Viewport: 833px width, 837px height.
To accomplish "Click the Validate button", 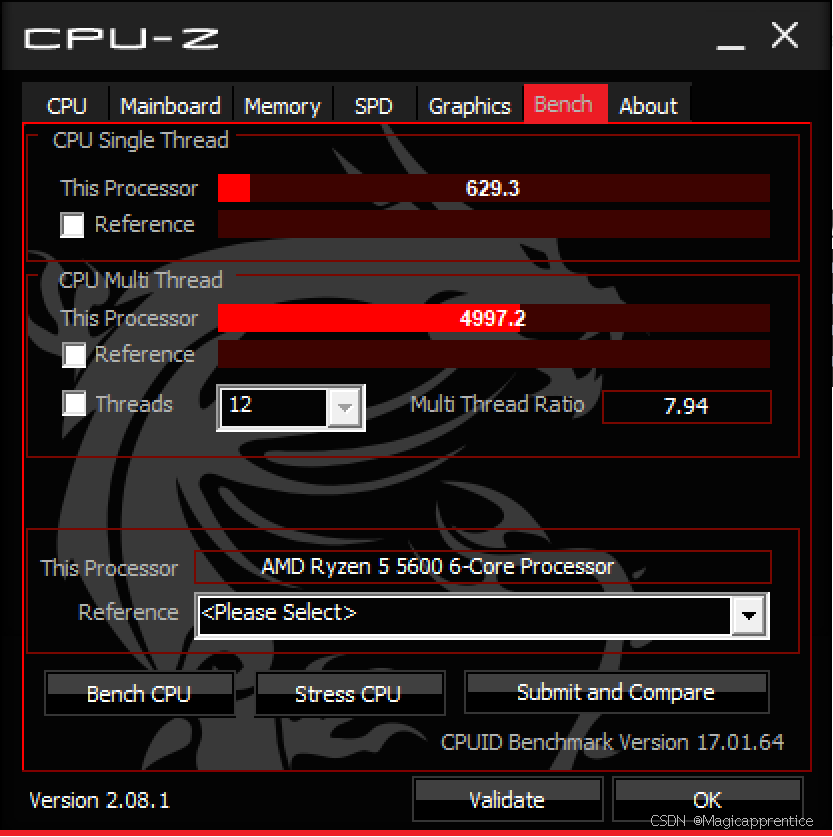I will click(507, 800).
